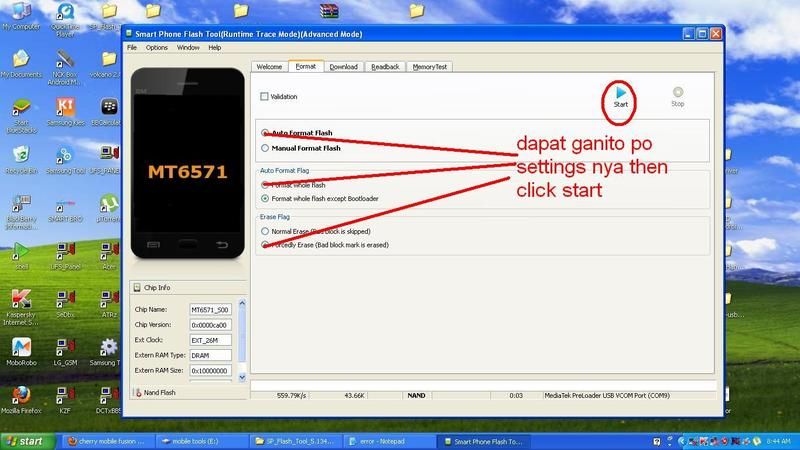The width and height of the screenshot is (800, 450).
Task: Select Forcedly Erase option
Action: click(x=265, y=245)
